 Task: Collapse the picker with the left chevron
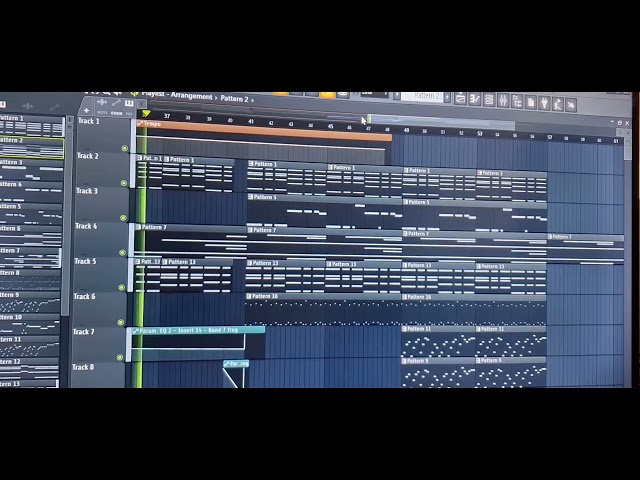(142, 104)
